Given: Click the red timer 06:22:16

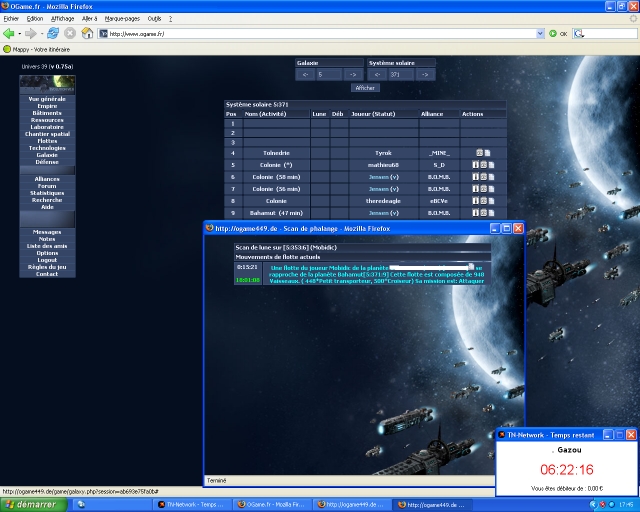Looking at the screenshot, I should [x=567, y=470].
